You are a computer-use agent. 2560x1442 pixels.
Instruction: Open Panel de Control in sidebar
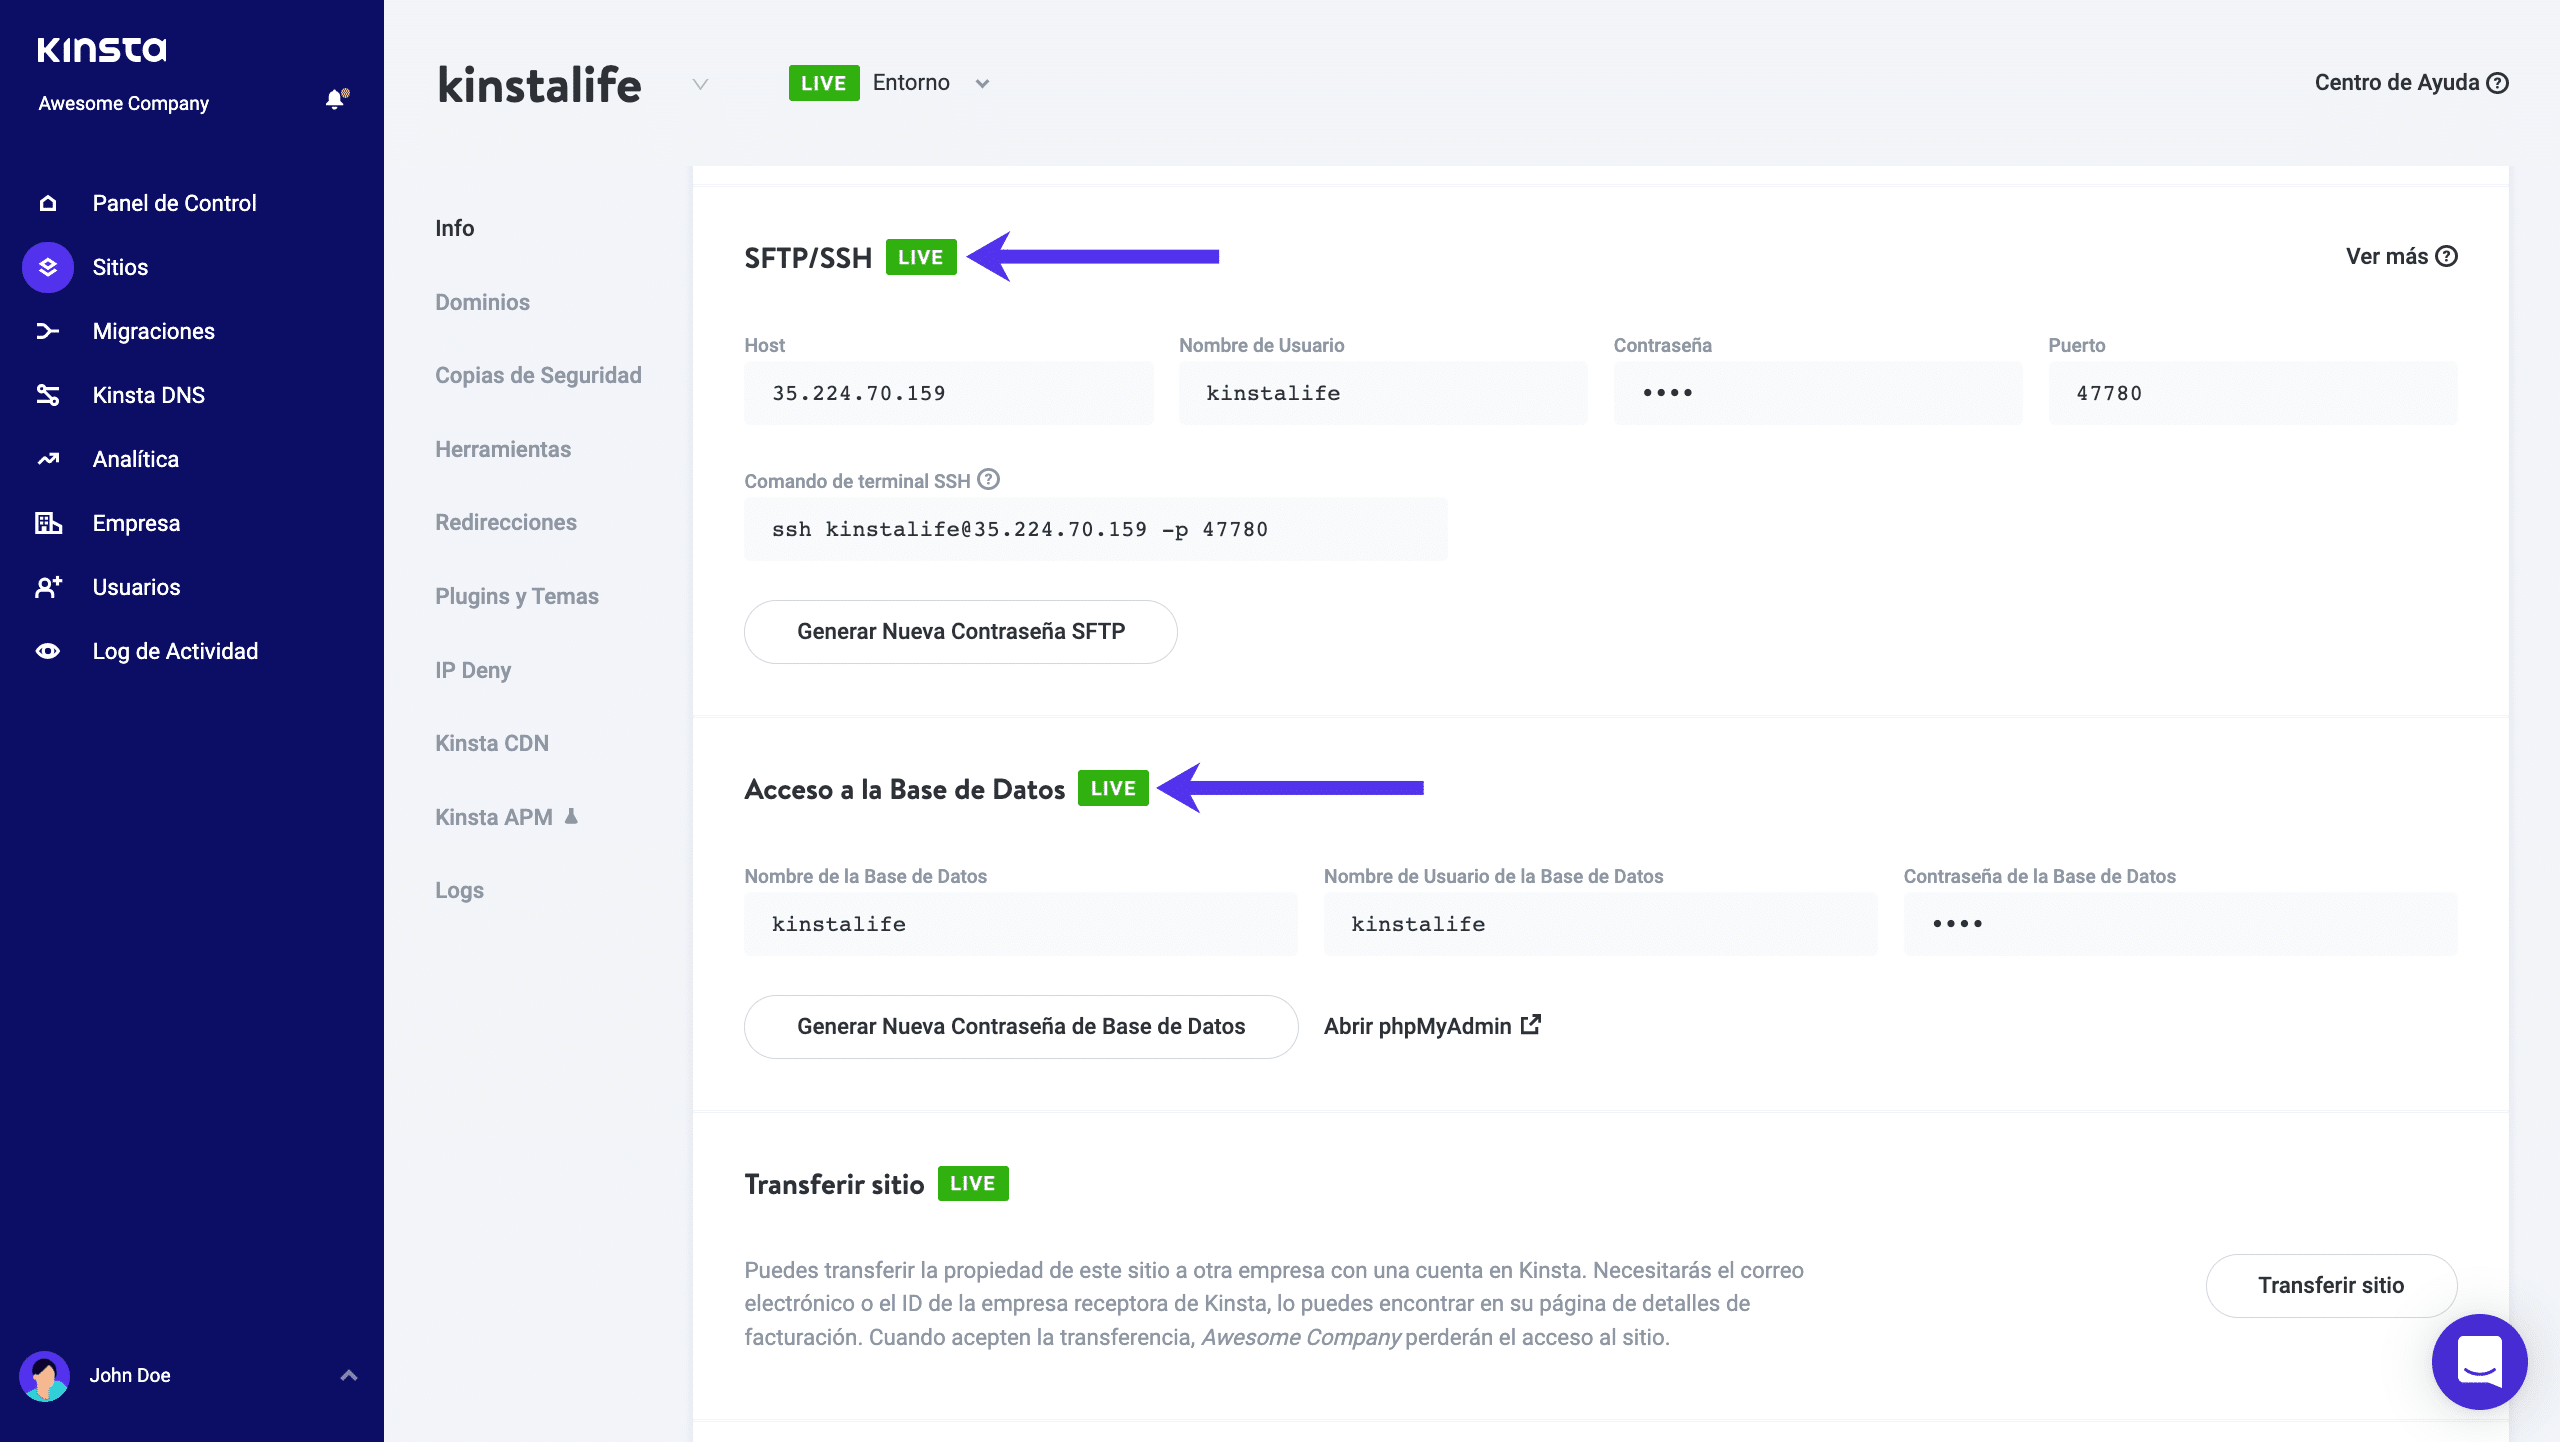[174, 203]
